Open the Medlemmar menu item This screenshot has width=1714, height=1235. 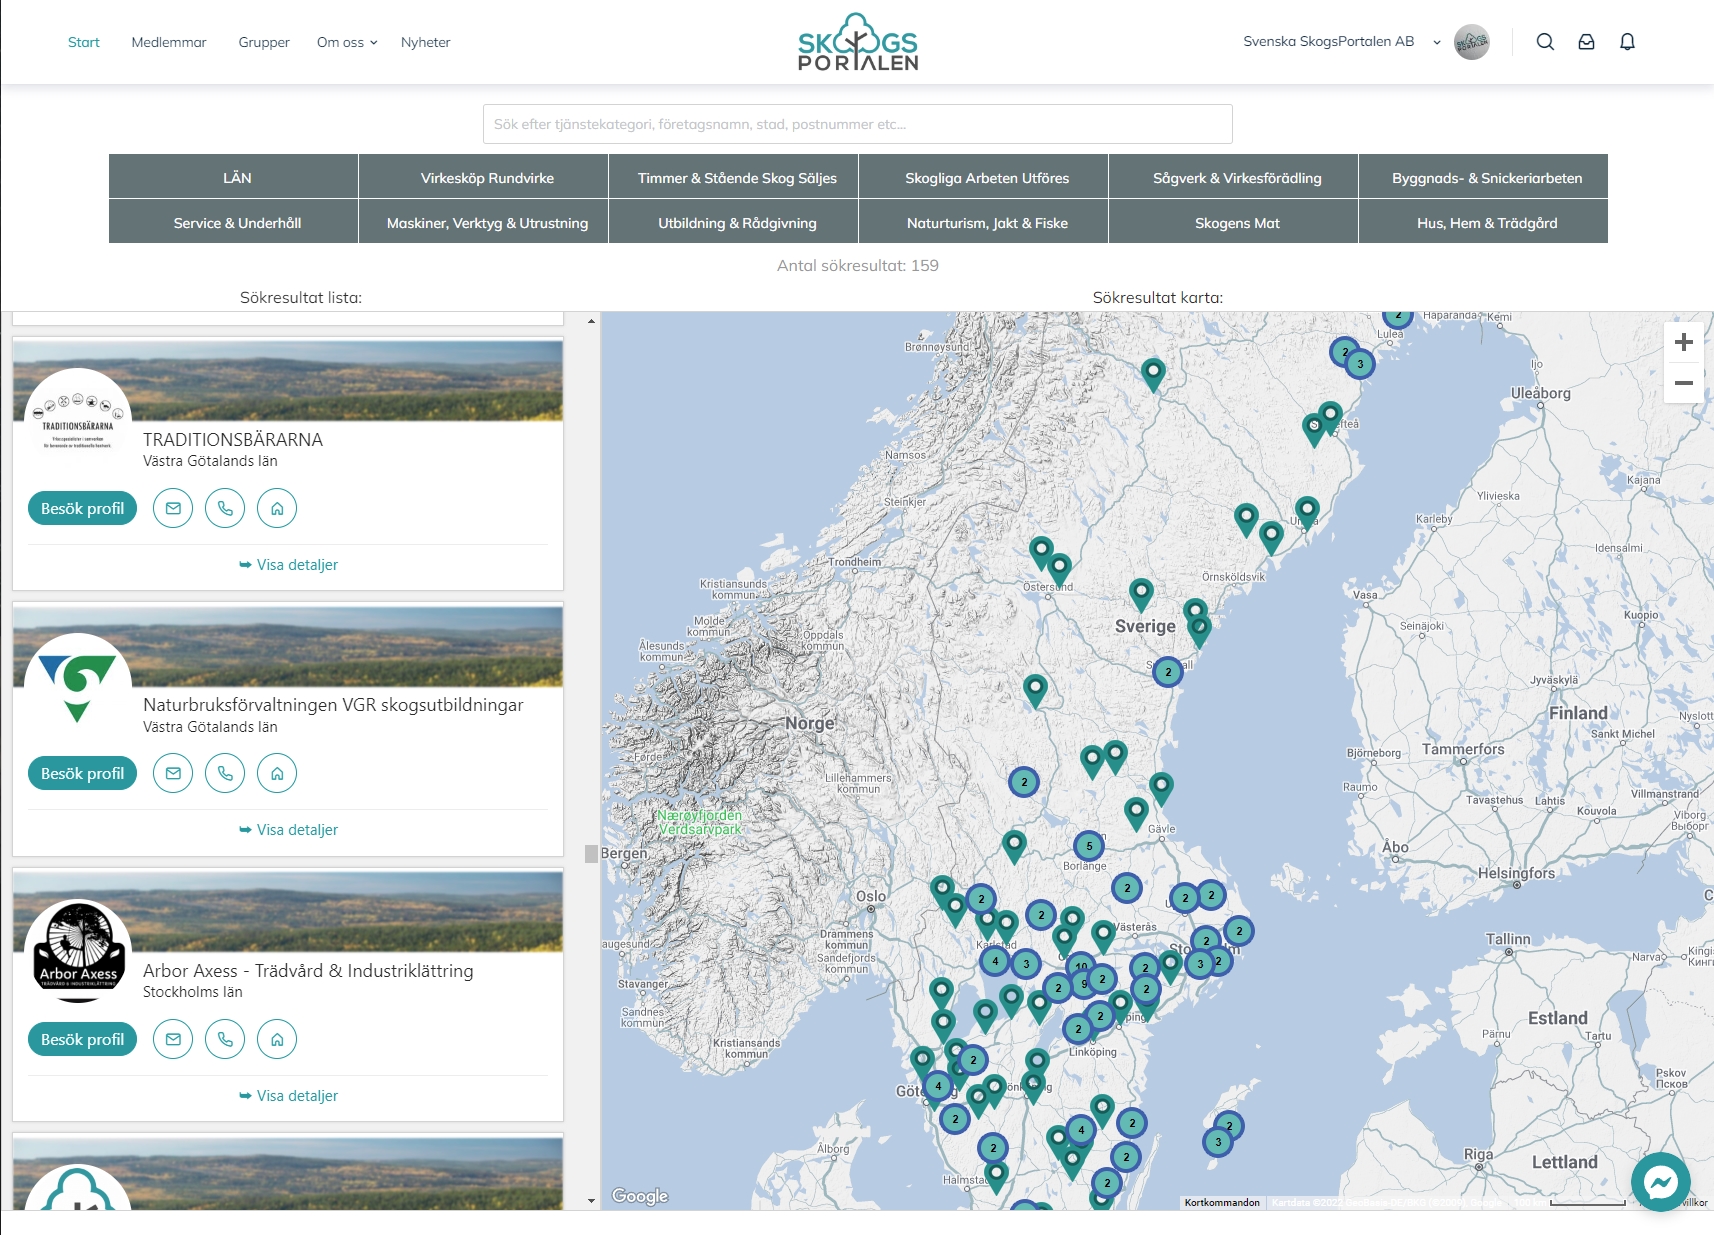click(x=169, y=42)
